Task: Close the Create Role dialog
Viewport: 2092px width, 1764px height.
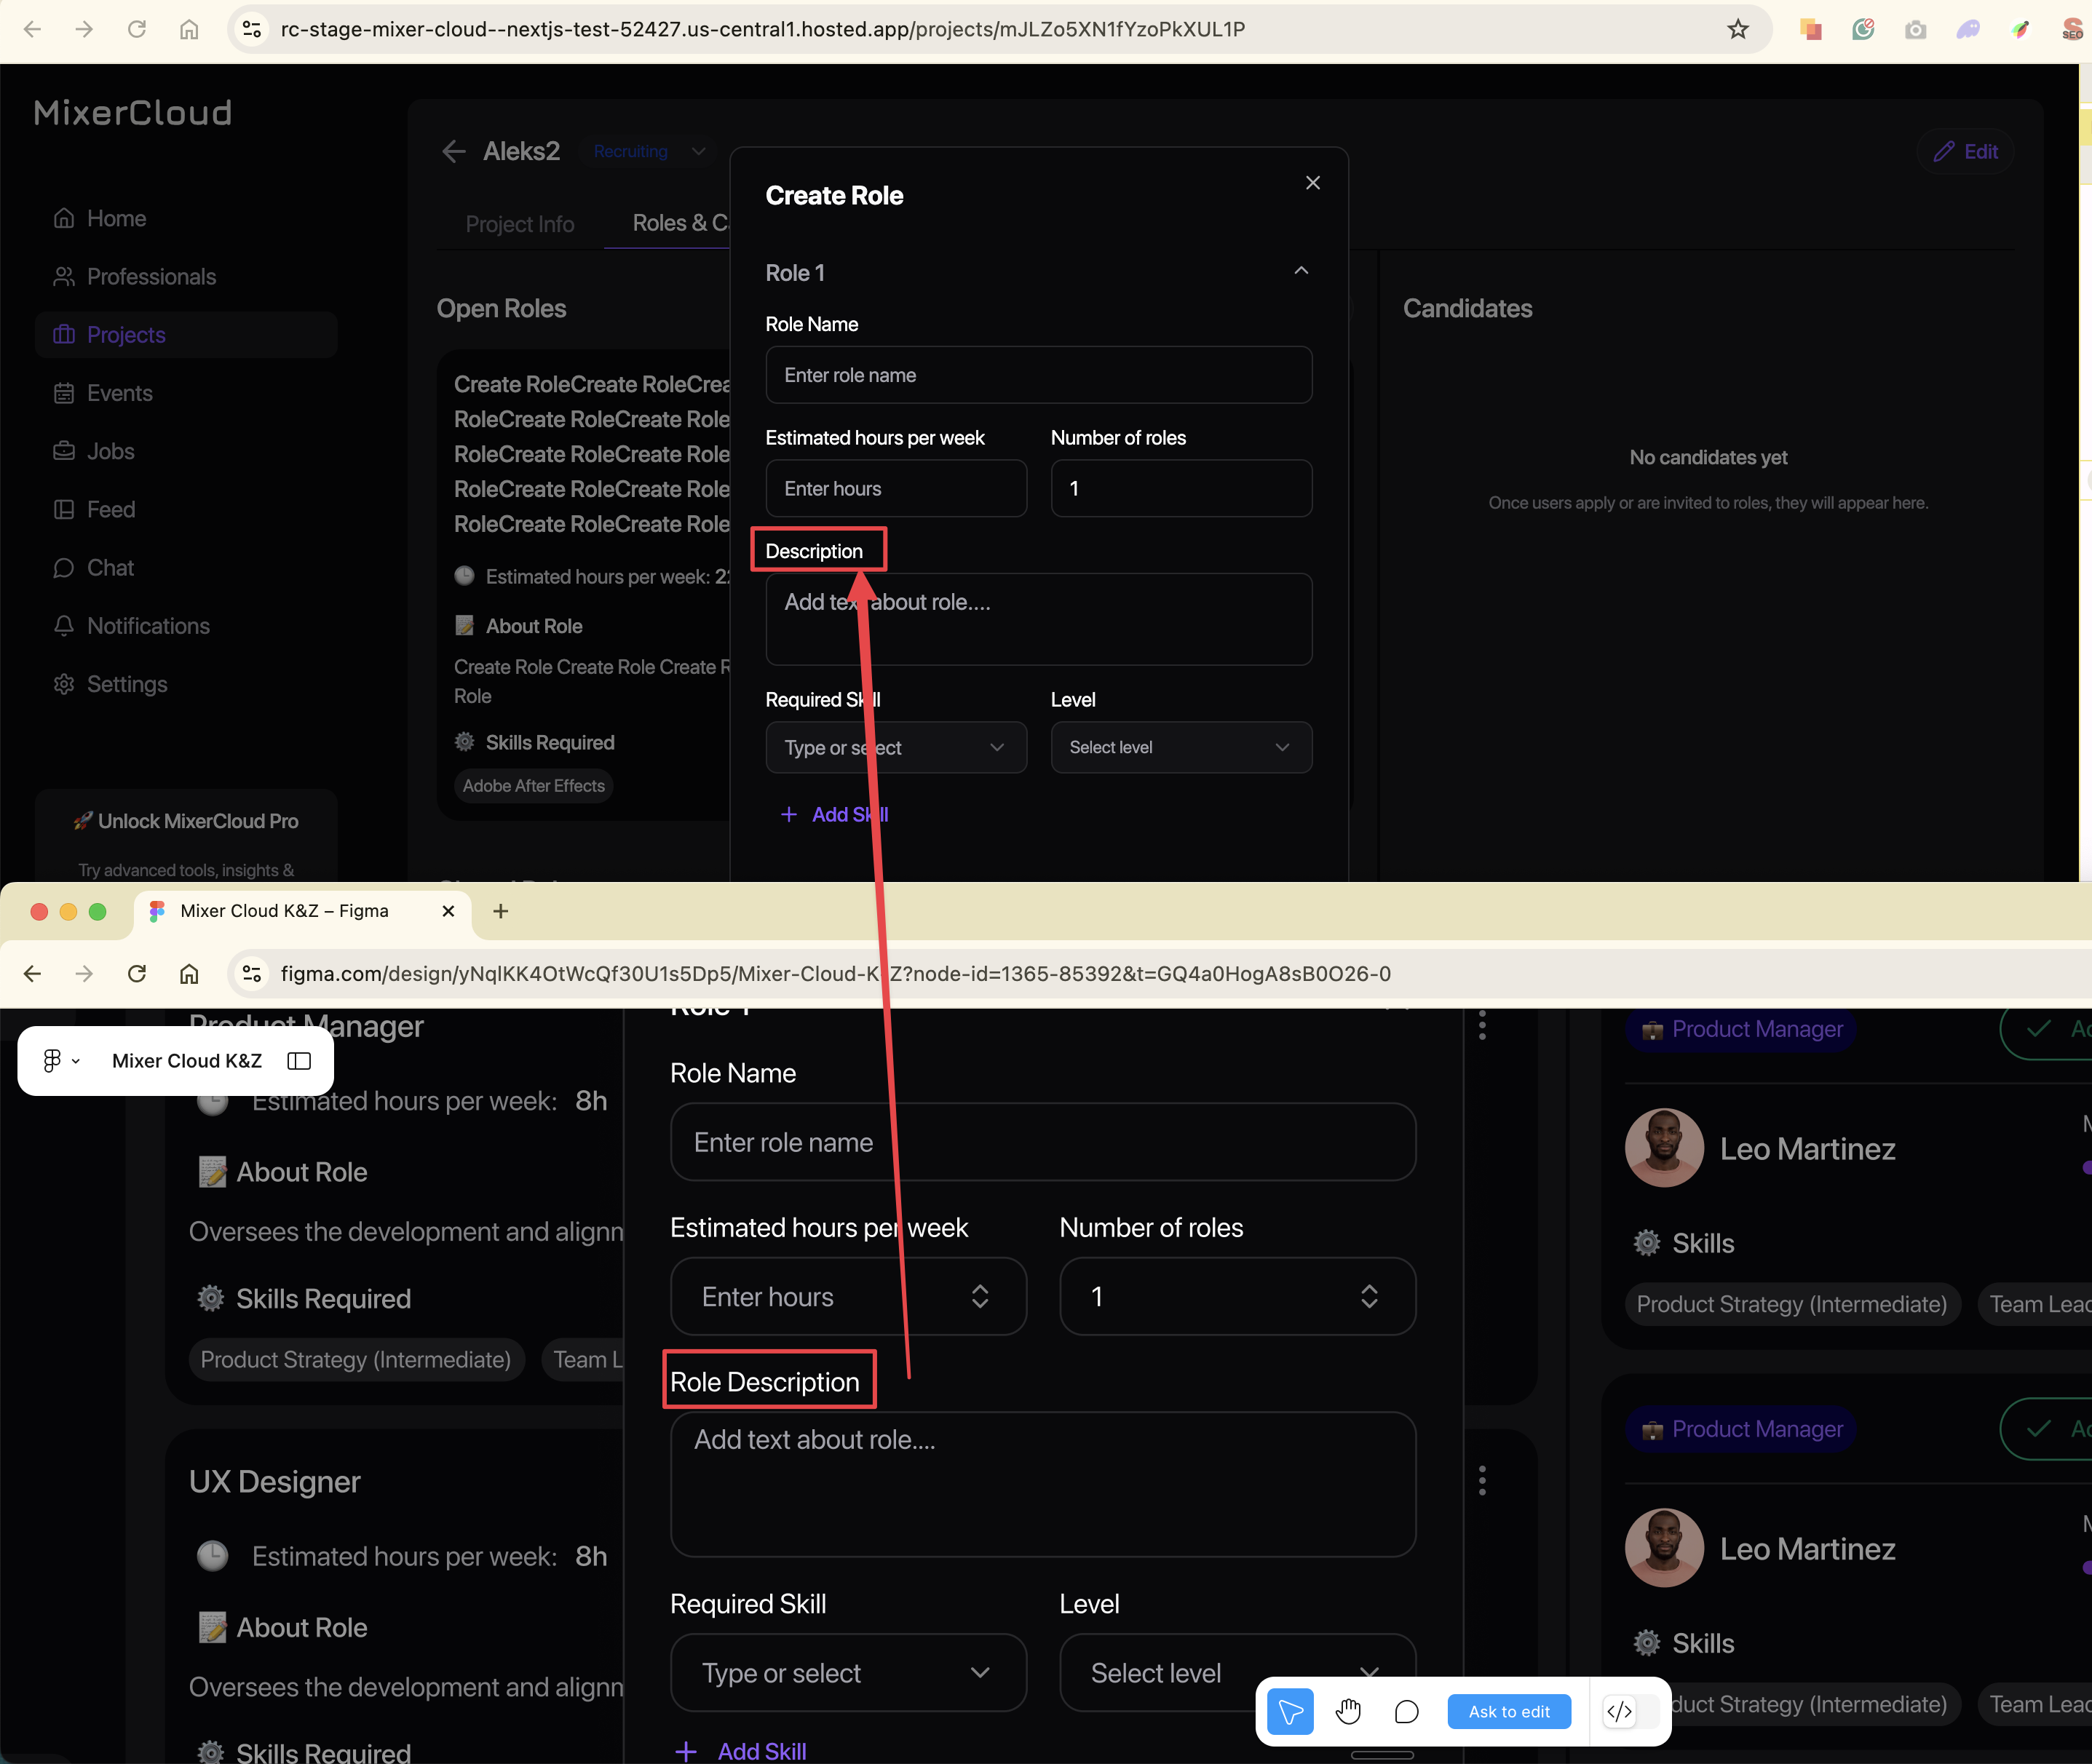Action: [x=1312, y=183]
